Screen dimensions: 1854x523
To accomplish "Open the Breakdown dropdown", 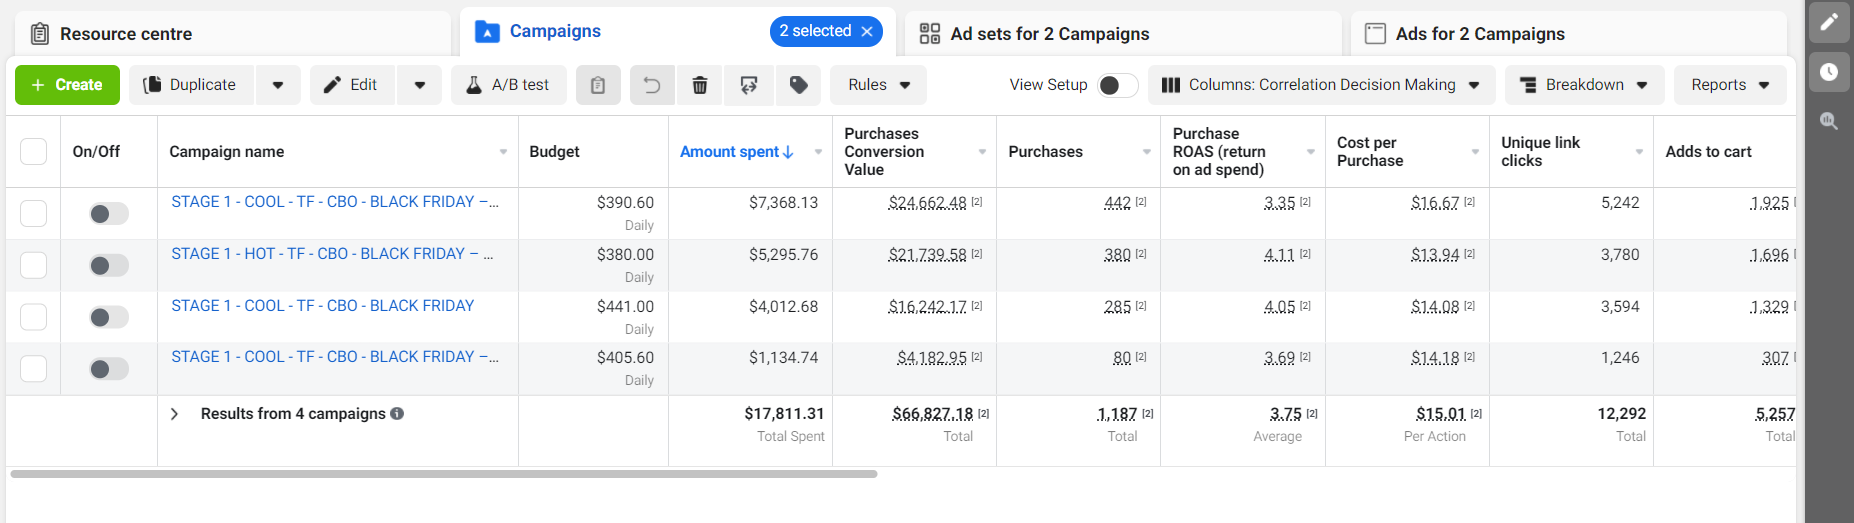I will (1584, 85).
